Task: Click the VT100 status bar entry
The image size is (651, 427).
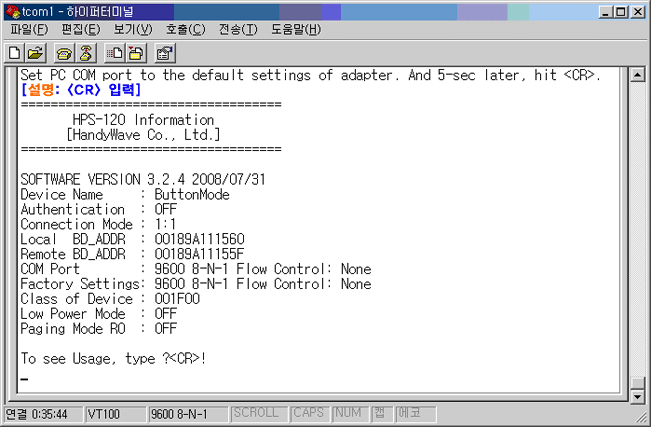Action: (115, 414)
